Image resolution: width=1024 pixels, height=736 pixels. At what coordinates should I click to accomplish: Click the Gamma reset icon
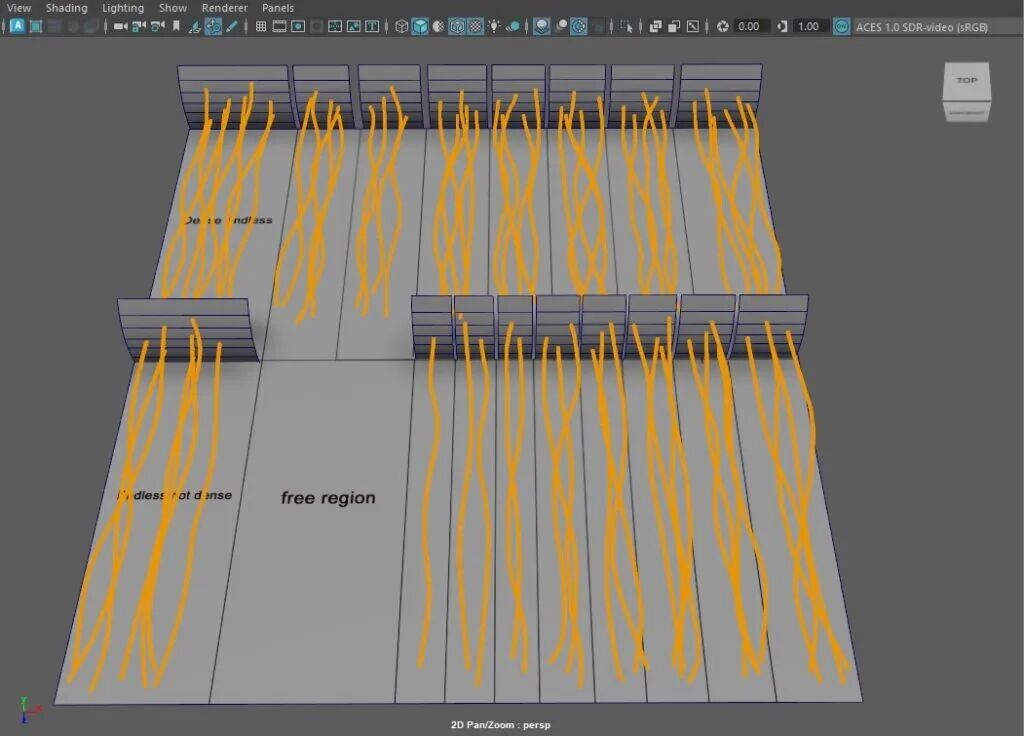[782, 26]
